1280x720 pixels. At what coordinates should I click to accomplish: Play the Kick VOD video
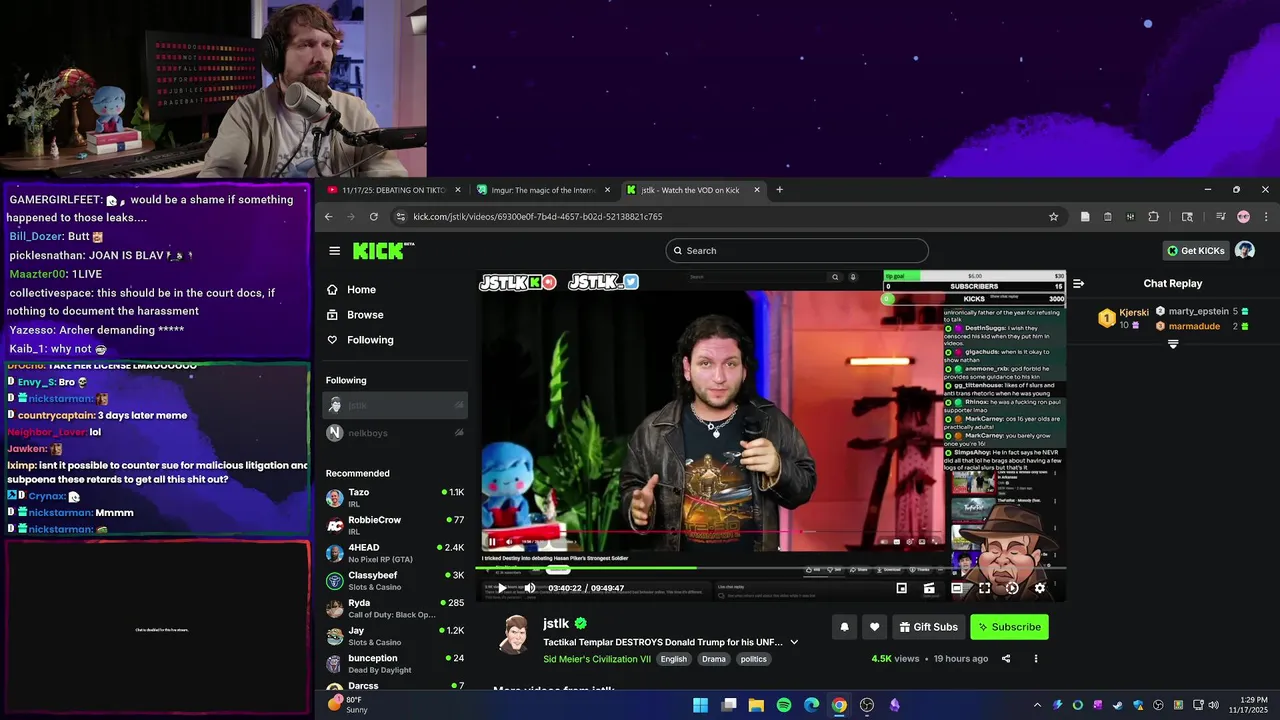coord(502,588)
